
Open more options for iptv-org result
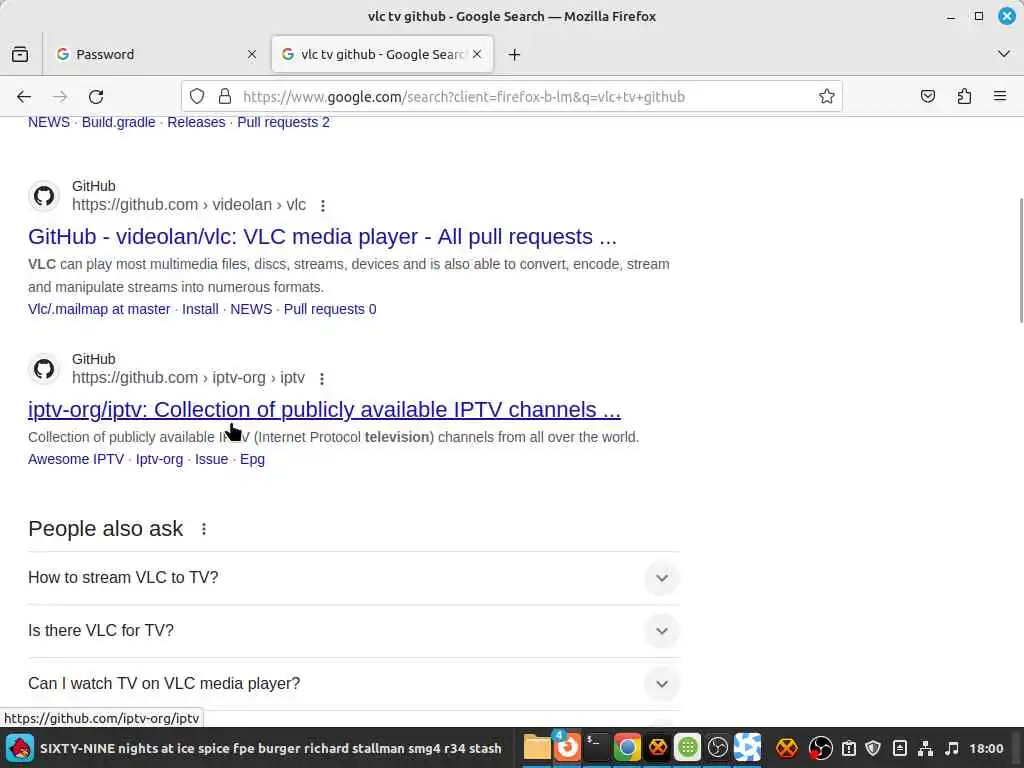(x=321, y=379)
